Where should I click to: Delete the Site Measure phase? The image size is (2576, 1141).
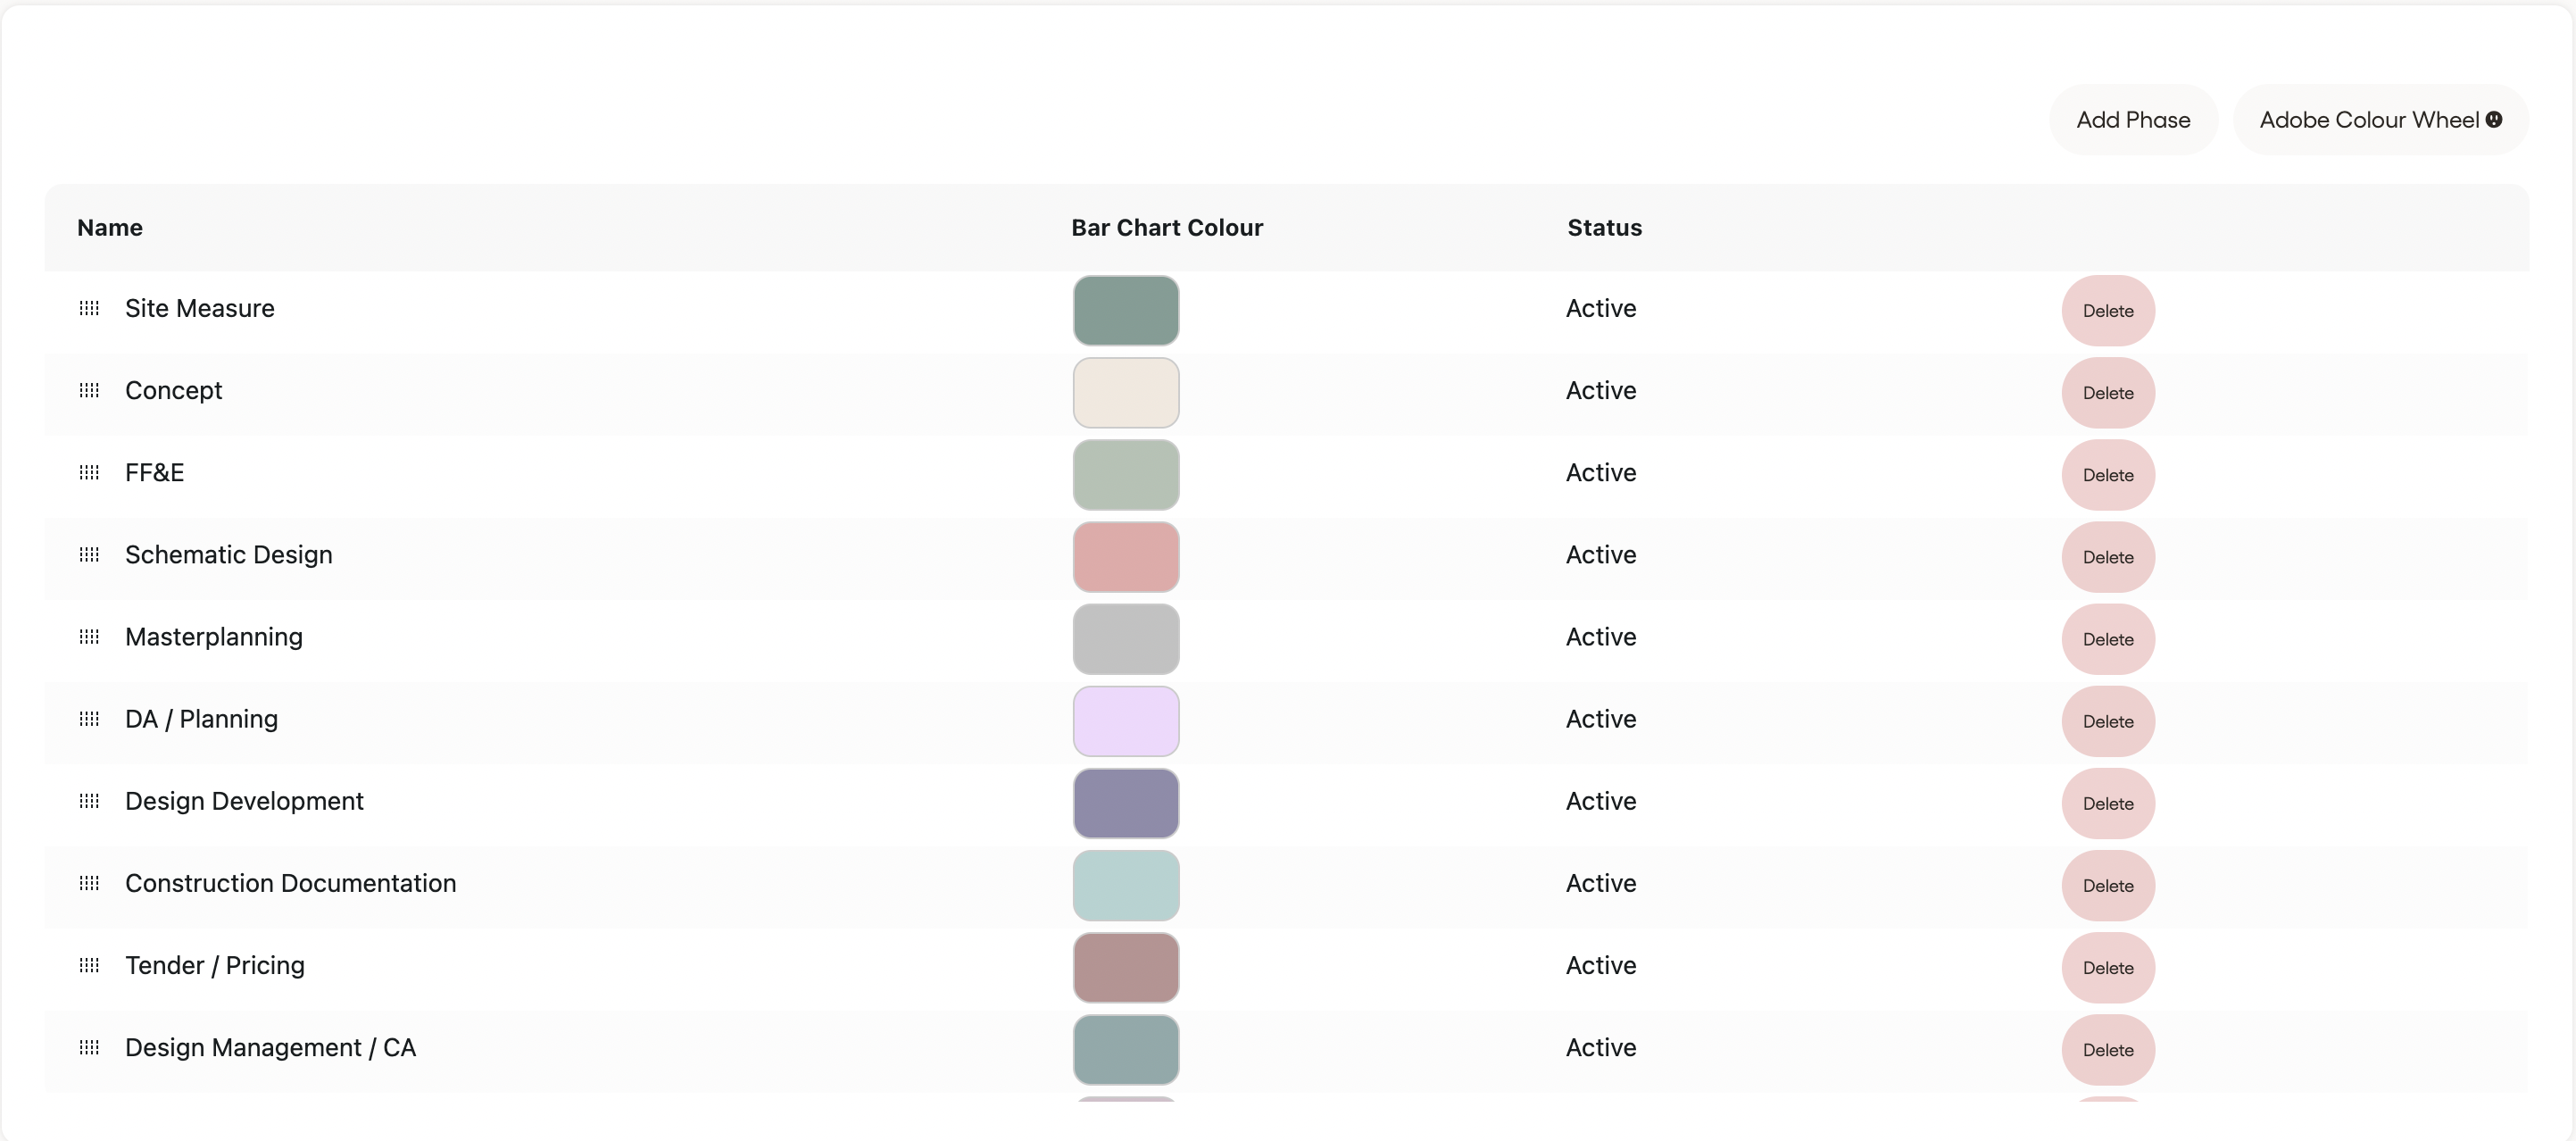tap(2108, 310)
